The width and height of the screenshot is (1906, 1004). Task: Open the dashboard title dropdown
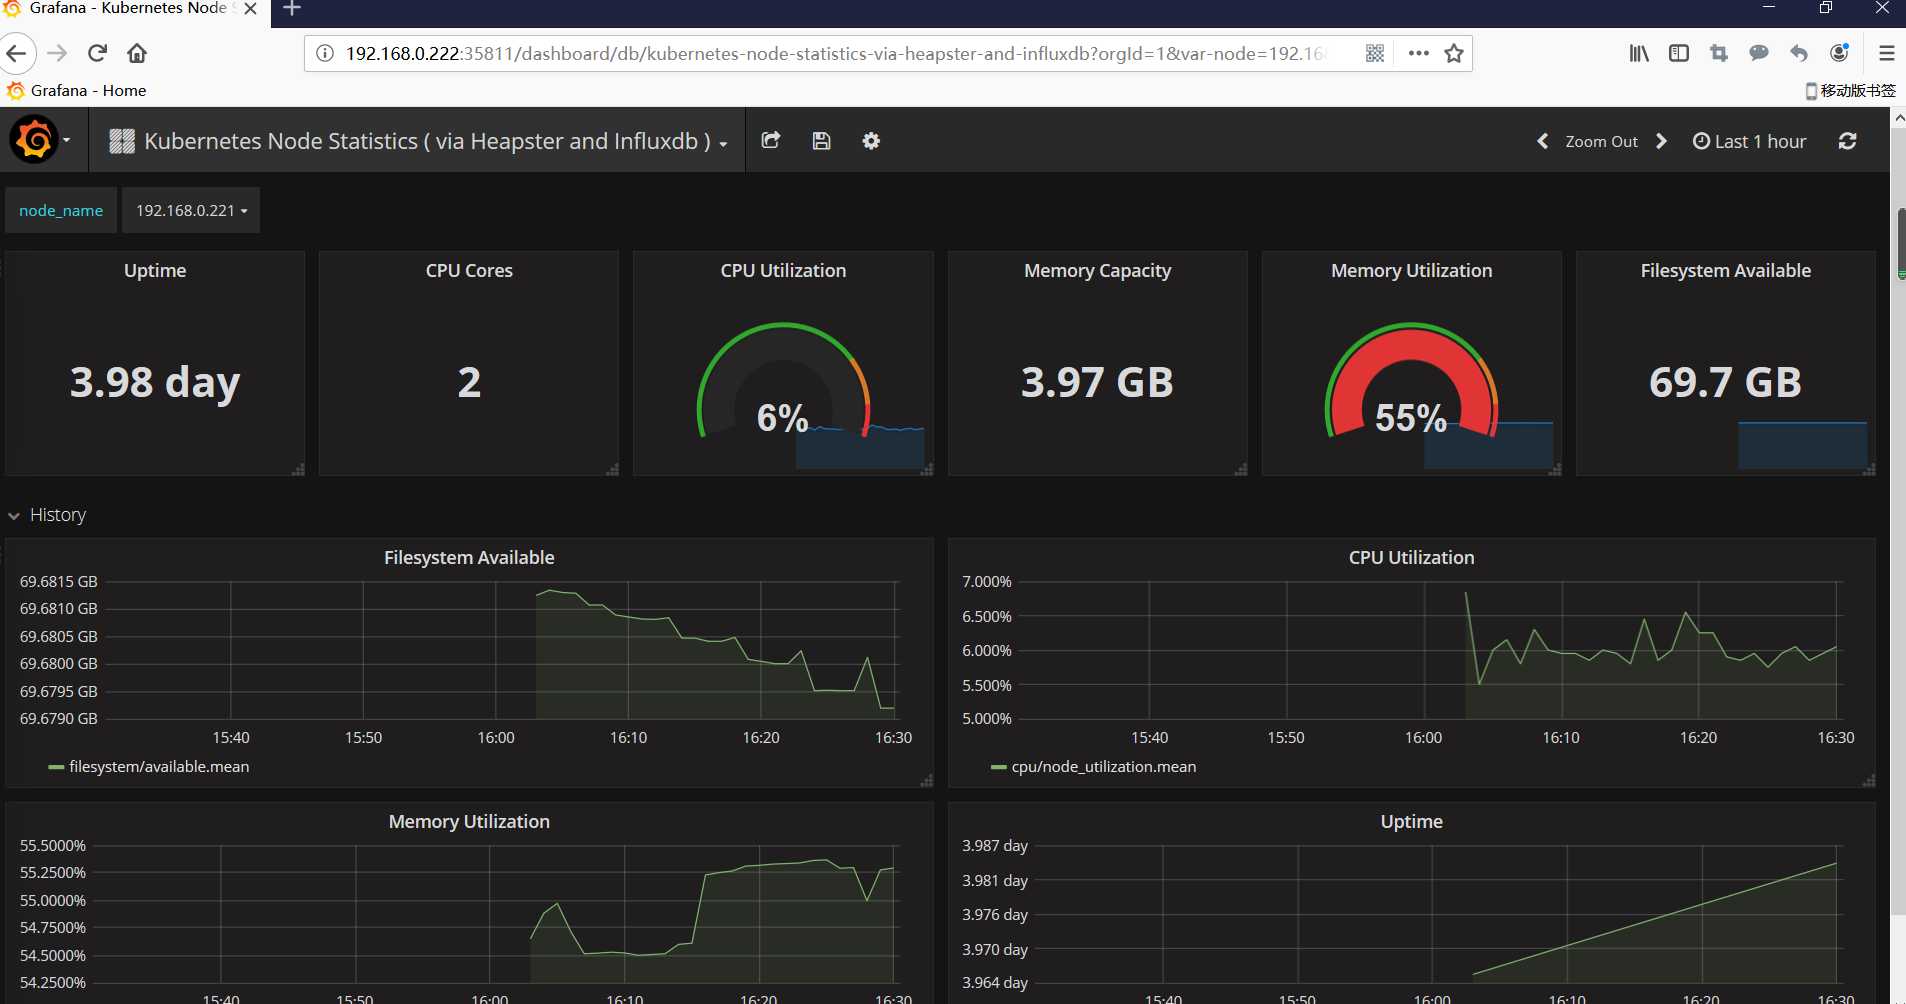point(418,141)
